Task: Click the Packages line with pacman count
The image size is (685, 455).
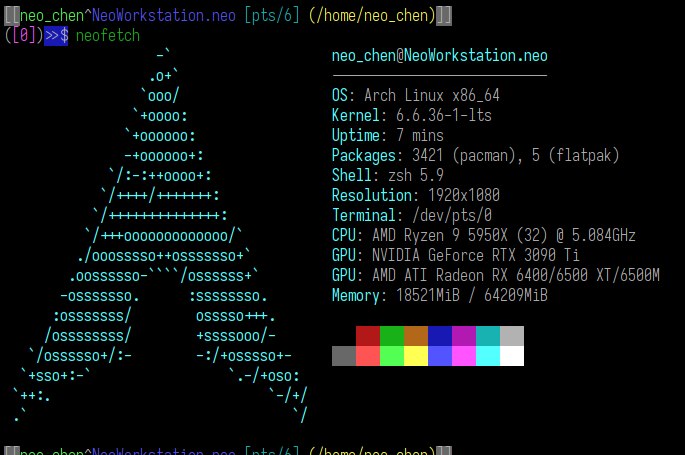Action: coord(476,156)
